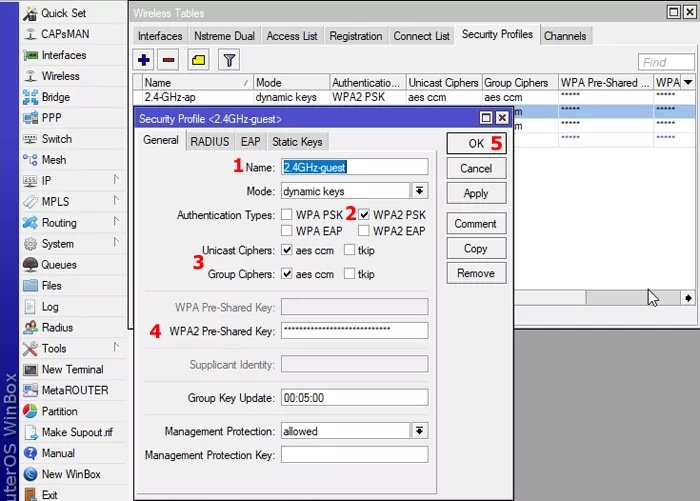700x501 pixels.
Task: Expand the Routing submenu arrow
Action: 116,221
